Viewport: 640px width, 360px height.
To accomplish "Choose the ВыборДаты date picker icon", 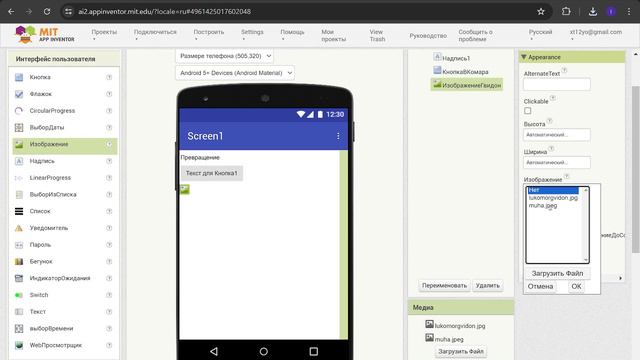I will click(19, 127).
